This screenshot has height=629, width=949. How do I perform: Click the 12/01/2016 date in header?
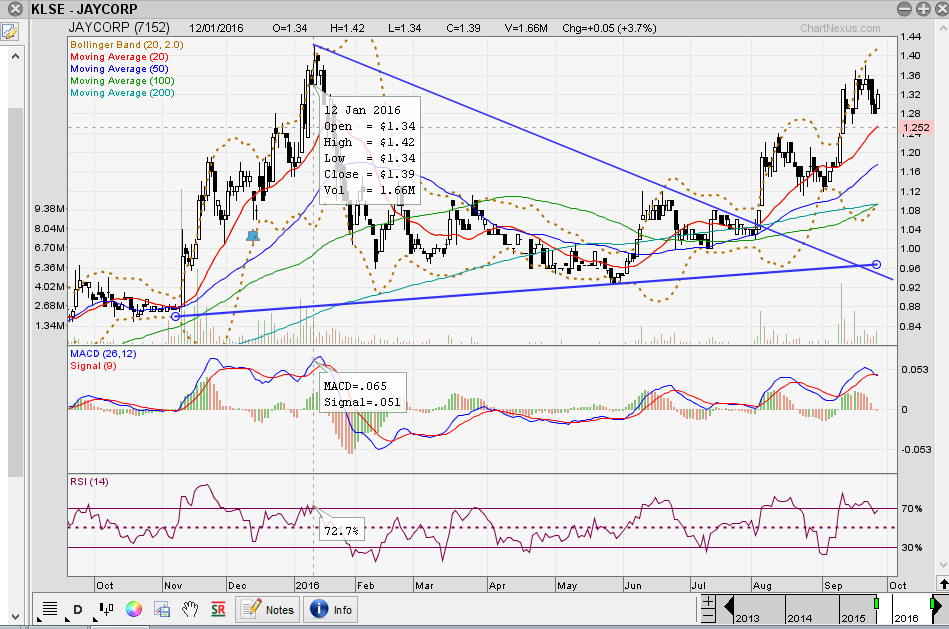tap(216, 28)
